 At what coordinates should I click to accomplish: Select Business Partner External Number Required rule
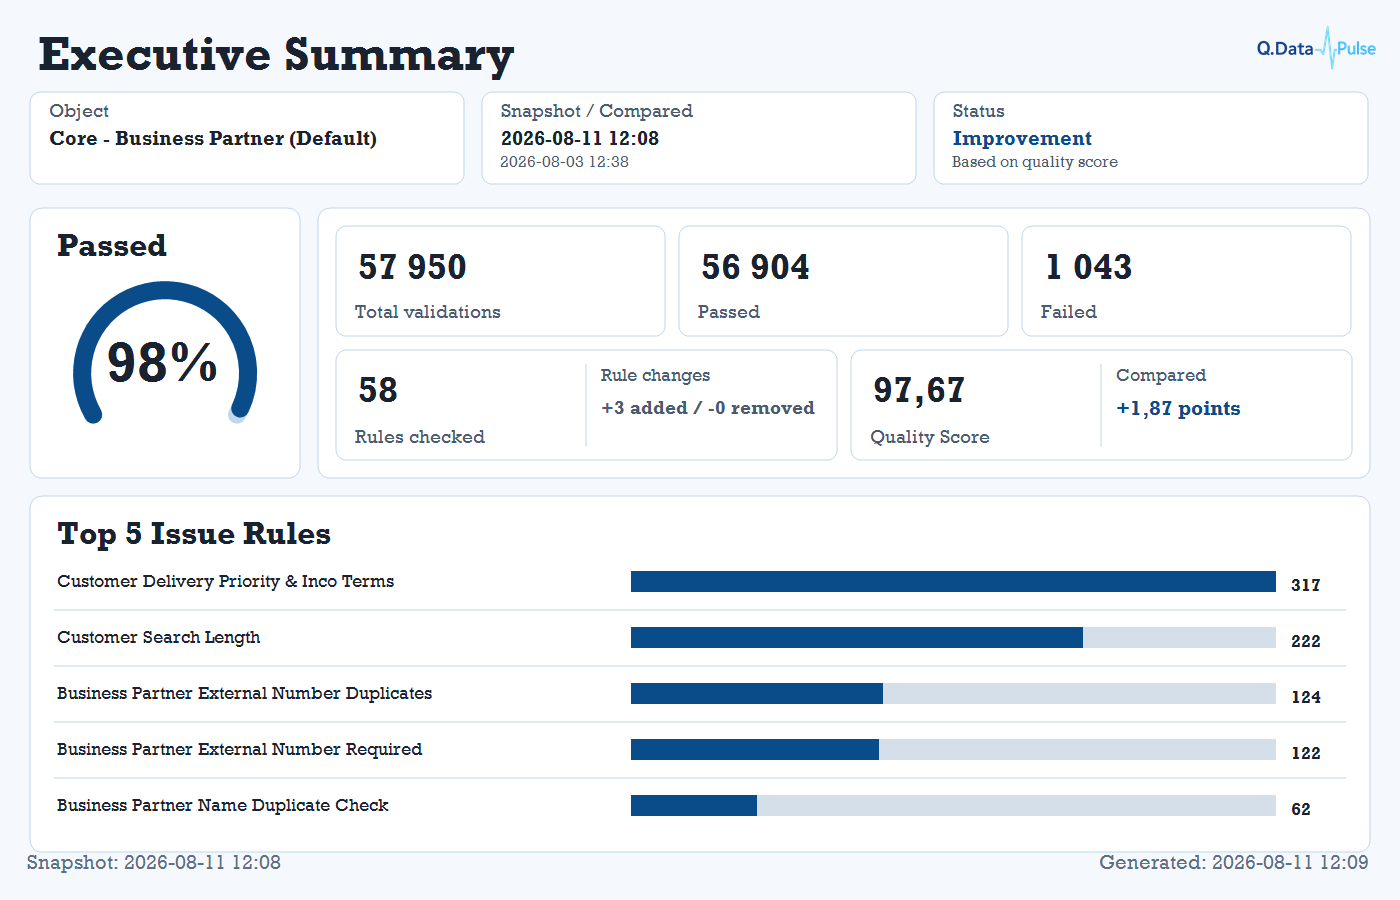239,749
